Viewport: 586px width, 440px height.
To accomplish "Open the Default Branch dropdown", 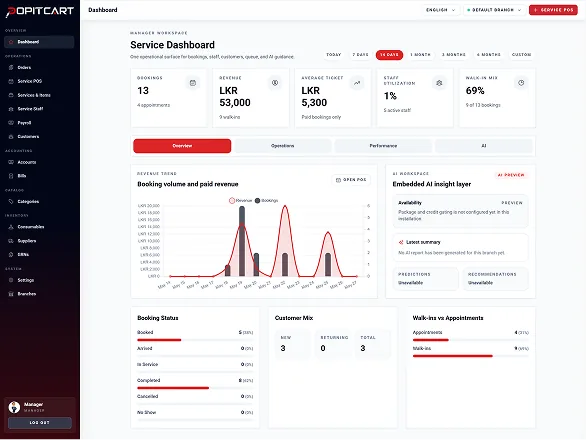I will (x=494, y=10).
